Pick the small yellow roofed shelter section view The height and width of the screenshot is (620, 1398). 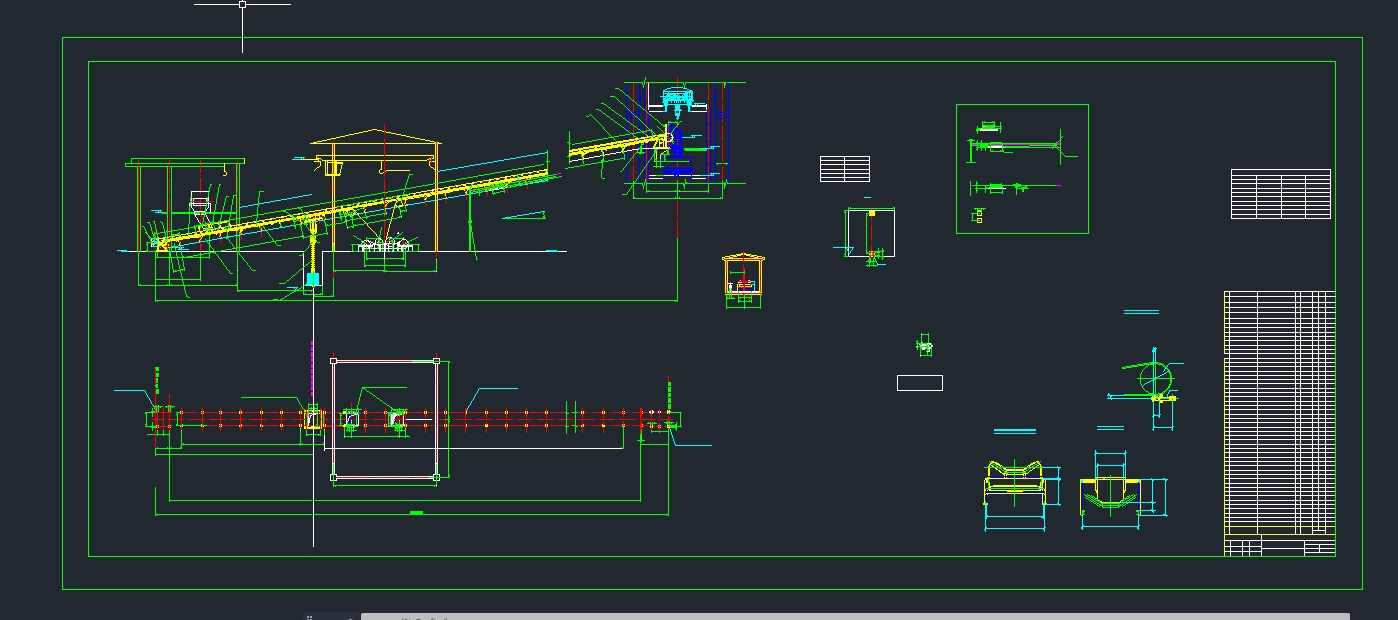point(742,276)
